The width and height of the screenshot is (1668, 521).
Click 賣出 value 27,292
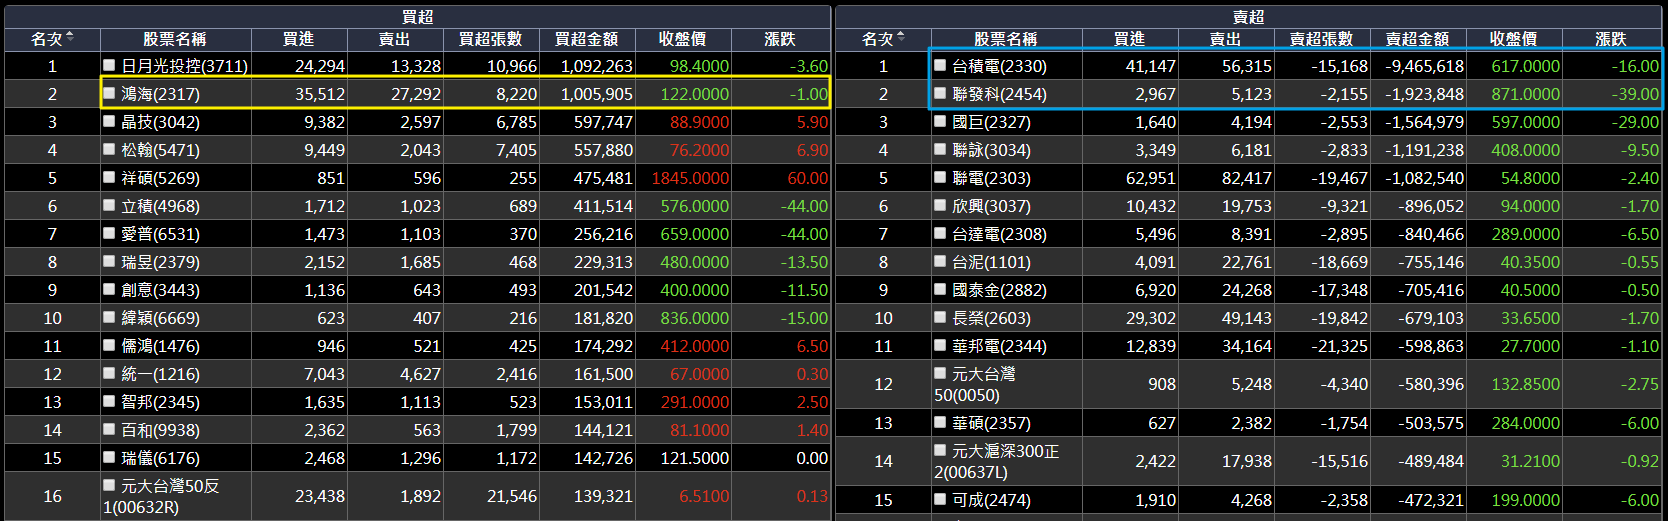415,94
